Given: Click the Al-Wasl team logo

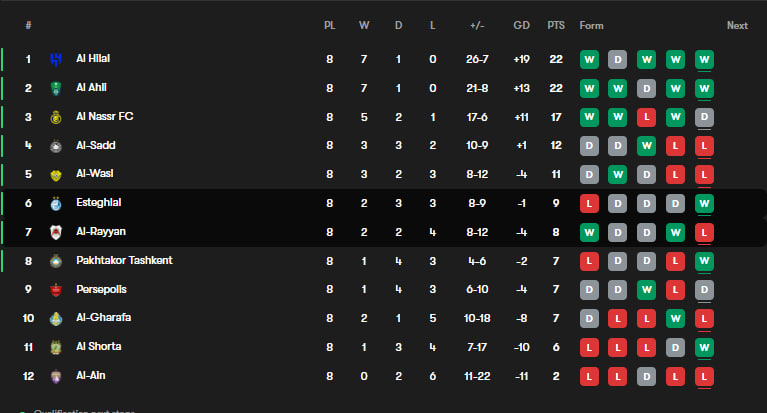Looking at the screenshot, I should point(56,175).
